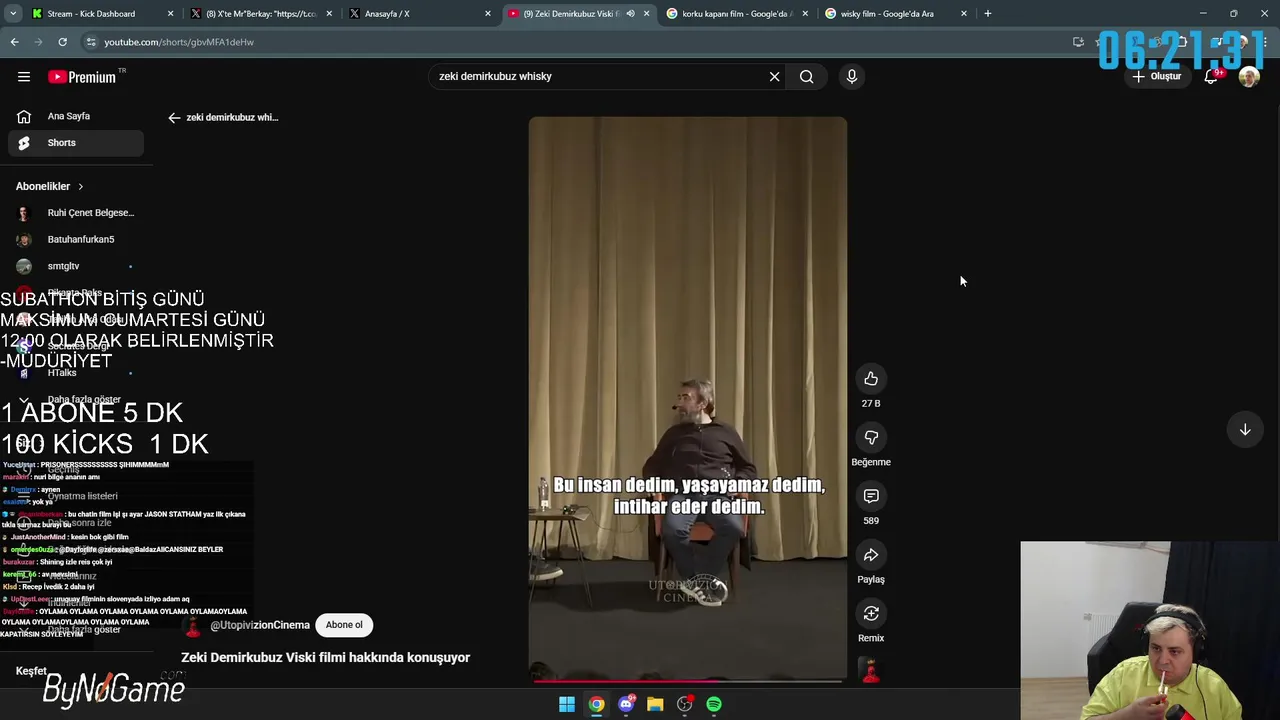Run search with the magnifier button
This screenshot has width=1280, height=720.
point(806,76)
